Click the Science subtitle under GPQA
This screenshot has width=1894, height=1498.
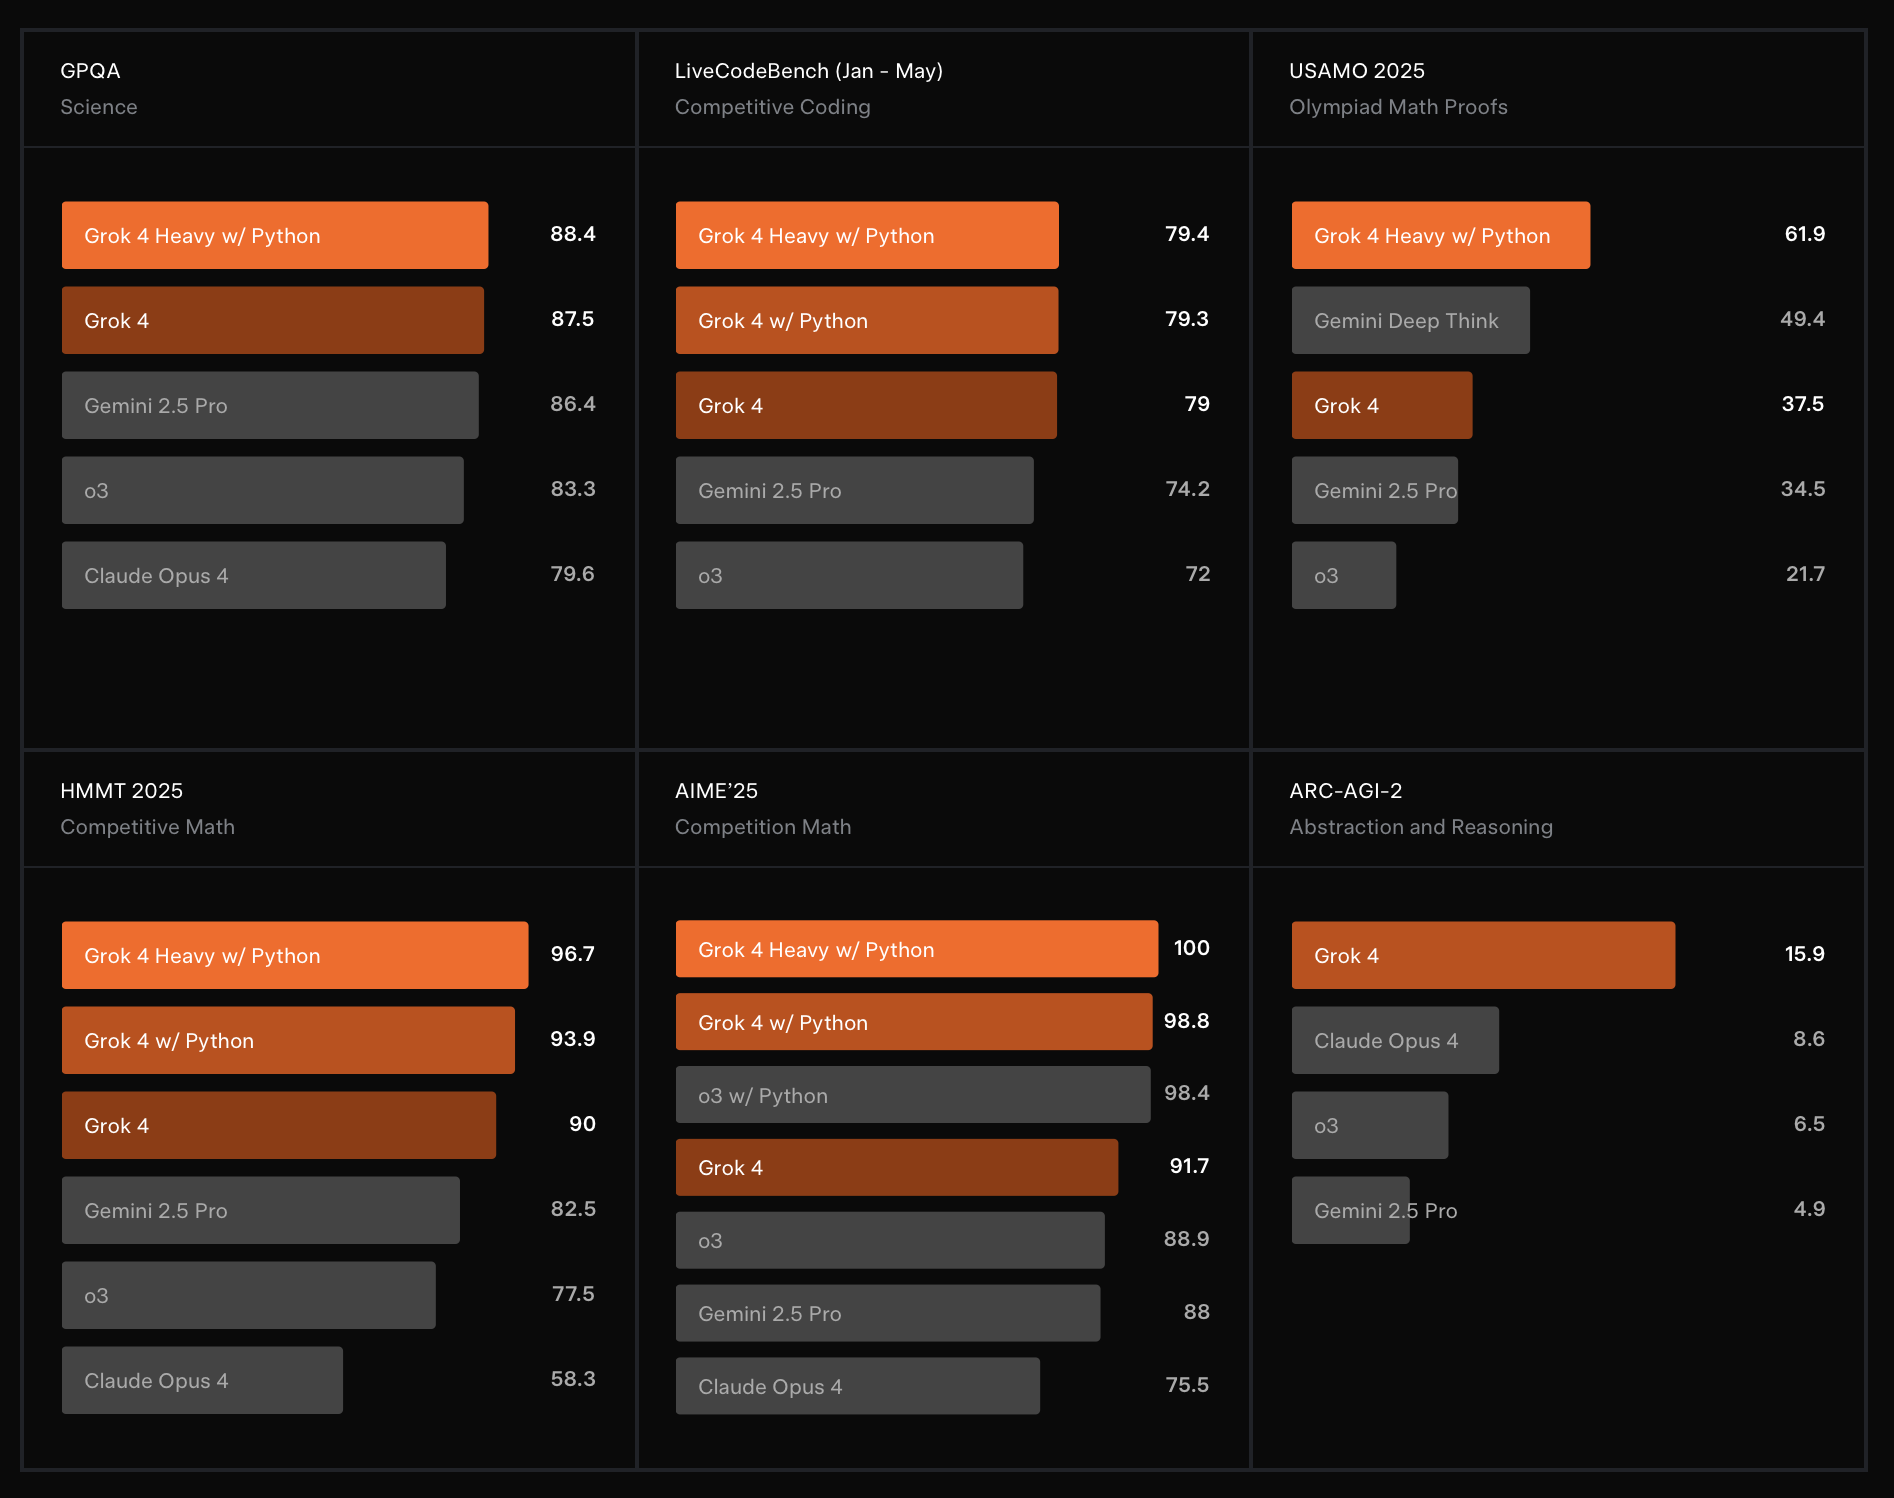coord(98,107)
